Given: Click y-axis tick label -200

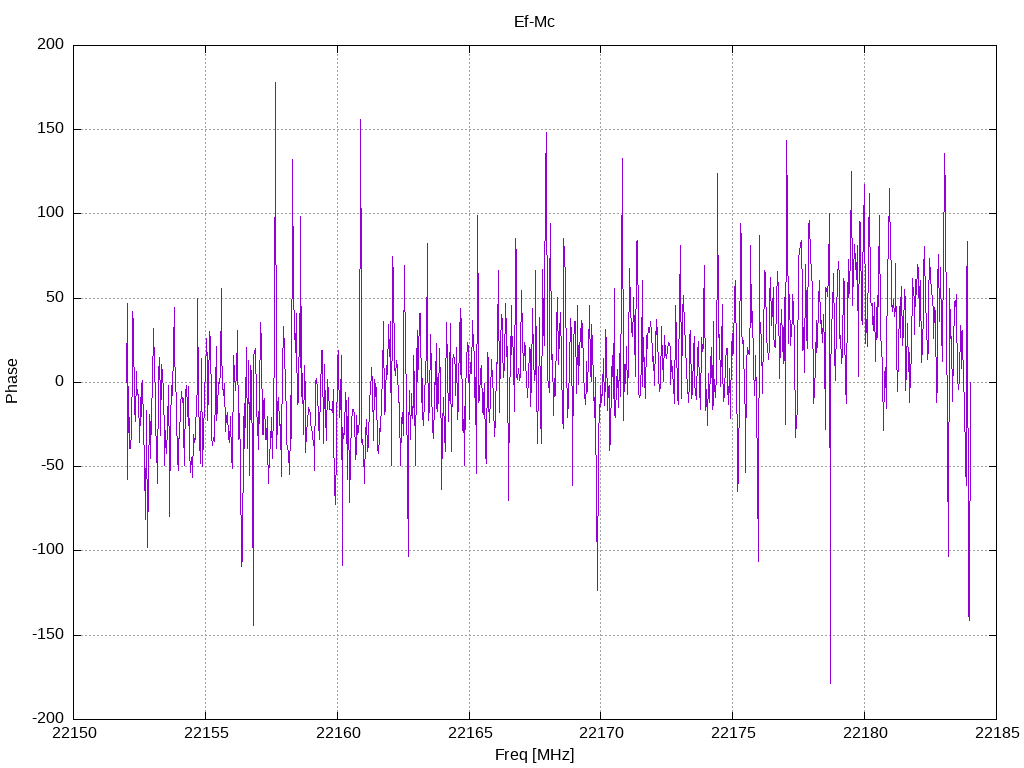Looking at the screenshot, I should [x=48, y=718].
